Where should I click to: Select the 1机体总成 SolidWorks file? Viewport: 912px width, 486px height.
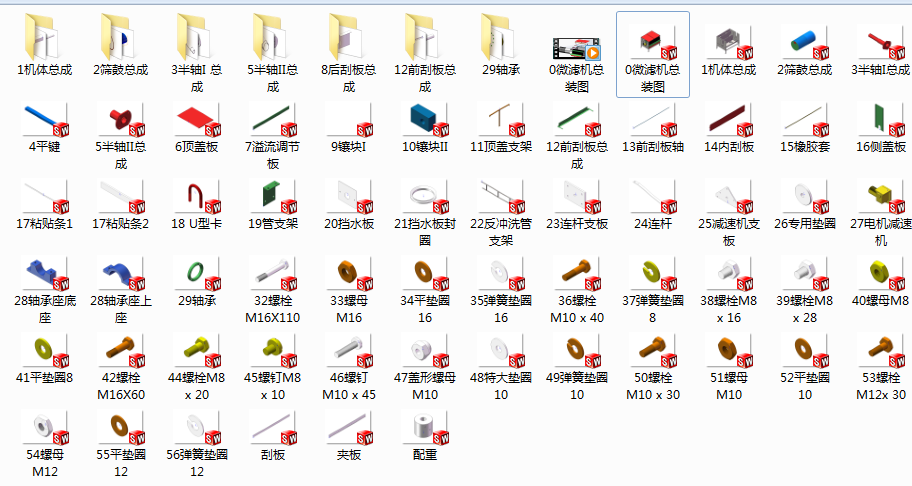(729, 52)
